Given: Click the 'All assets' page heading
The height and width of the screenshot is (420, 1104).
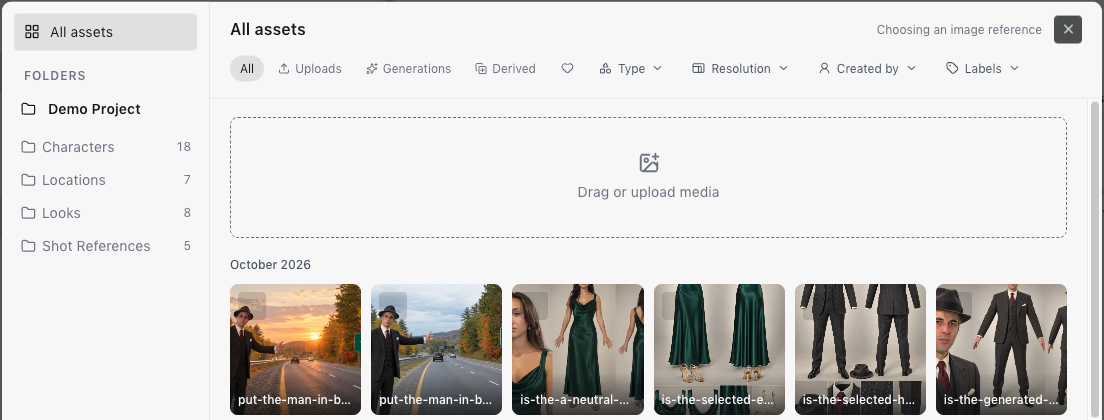Looking at the screenshot, I should [268, 30].
